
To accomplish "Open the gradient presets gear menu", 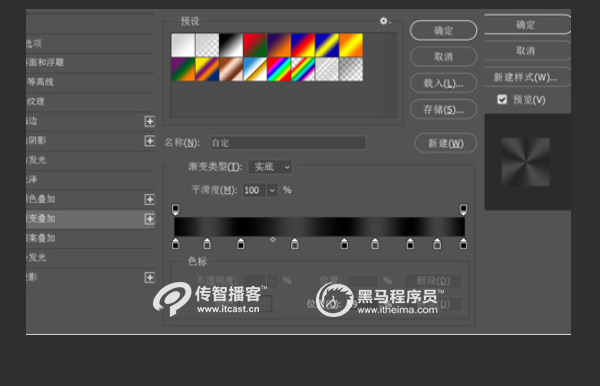I will [385, 21].
